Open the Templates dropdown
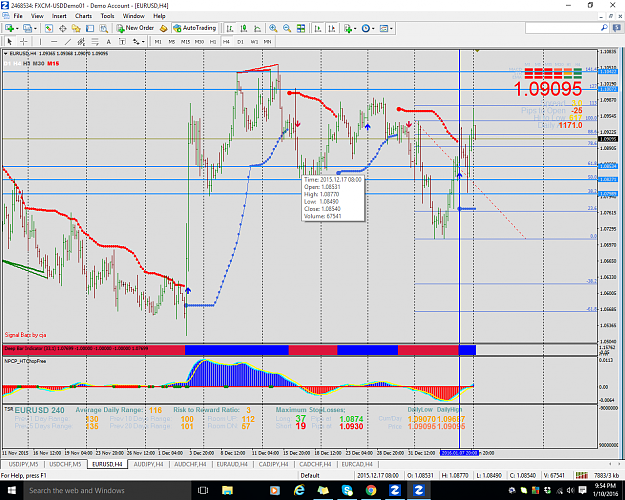 (386, 28)
